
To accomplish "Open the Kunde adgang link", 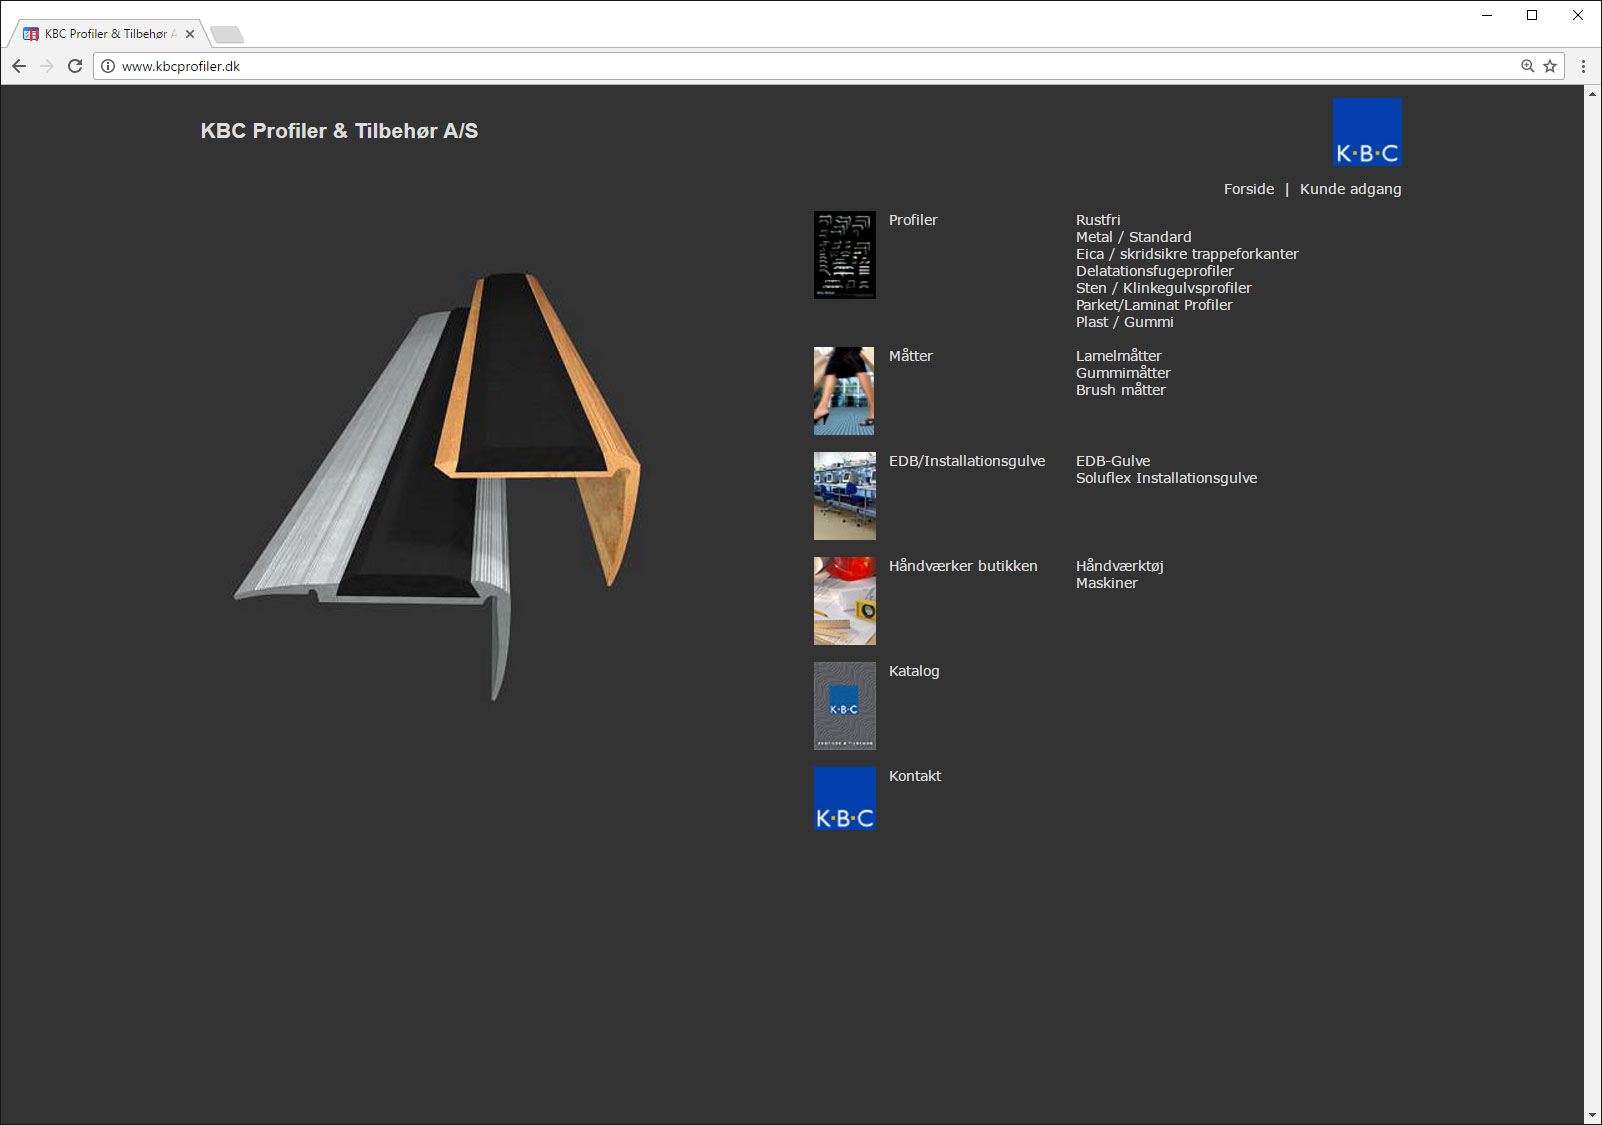I will point(1350,189).
